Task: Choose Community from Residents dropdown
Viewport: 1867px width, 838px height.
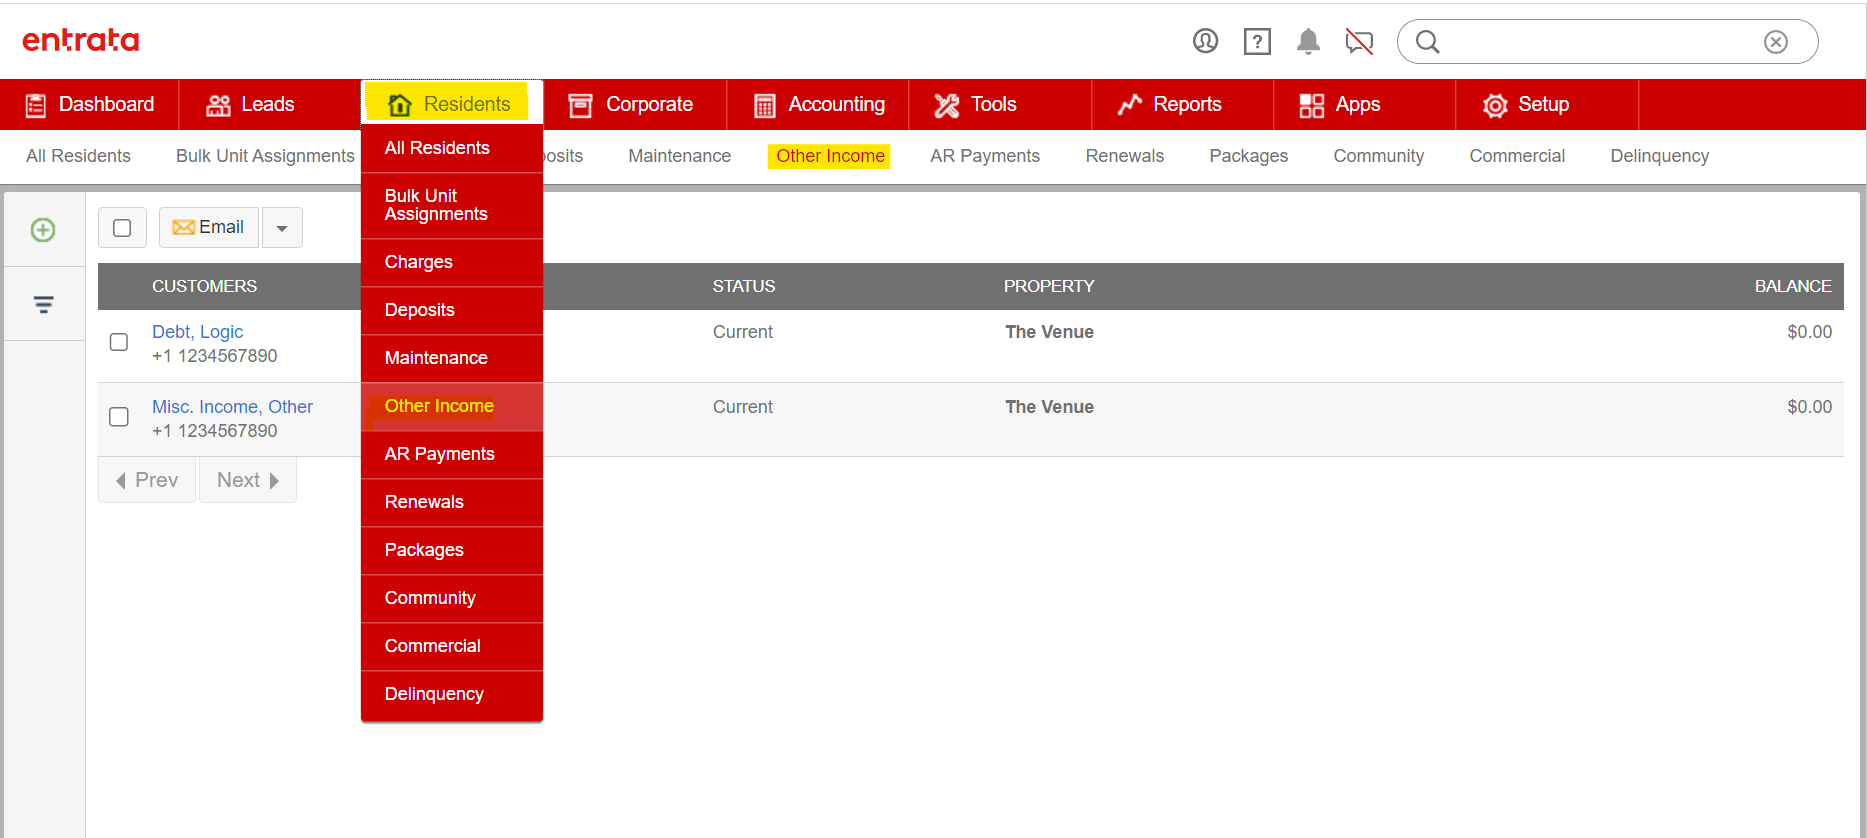Action: coord(452,598)
